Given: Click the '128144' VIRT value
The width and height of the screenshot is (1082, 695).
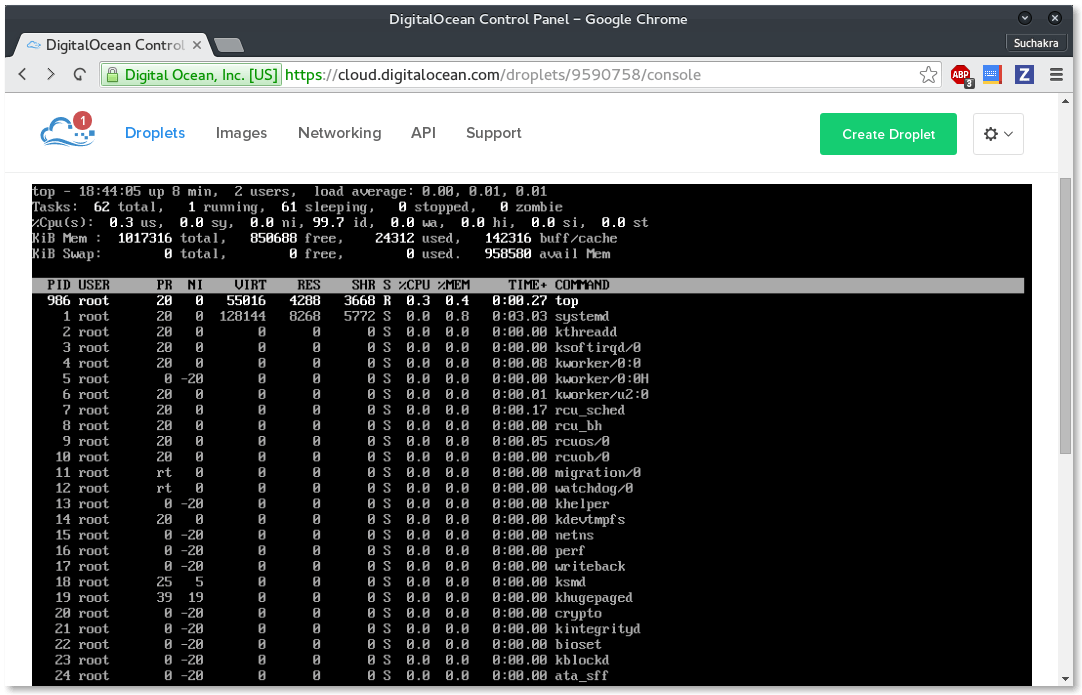Looking at the screenshot, I should click(x=242, y=316).
